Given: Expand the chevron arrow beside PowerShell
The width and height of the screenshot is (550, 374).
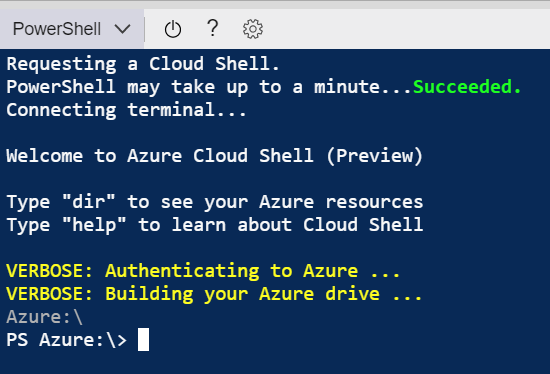Looking at the screenshot, I should pyautogui.click(x=123, y=29).
